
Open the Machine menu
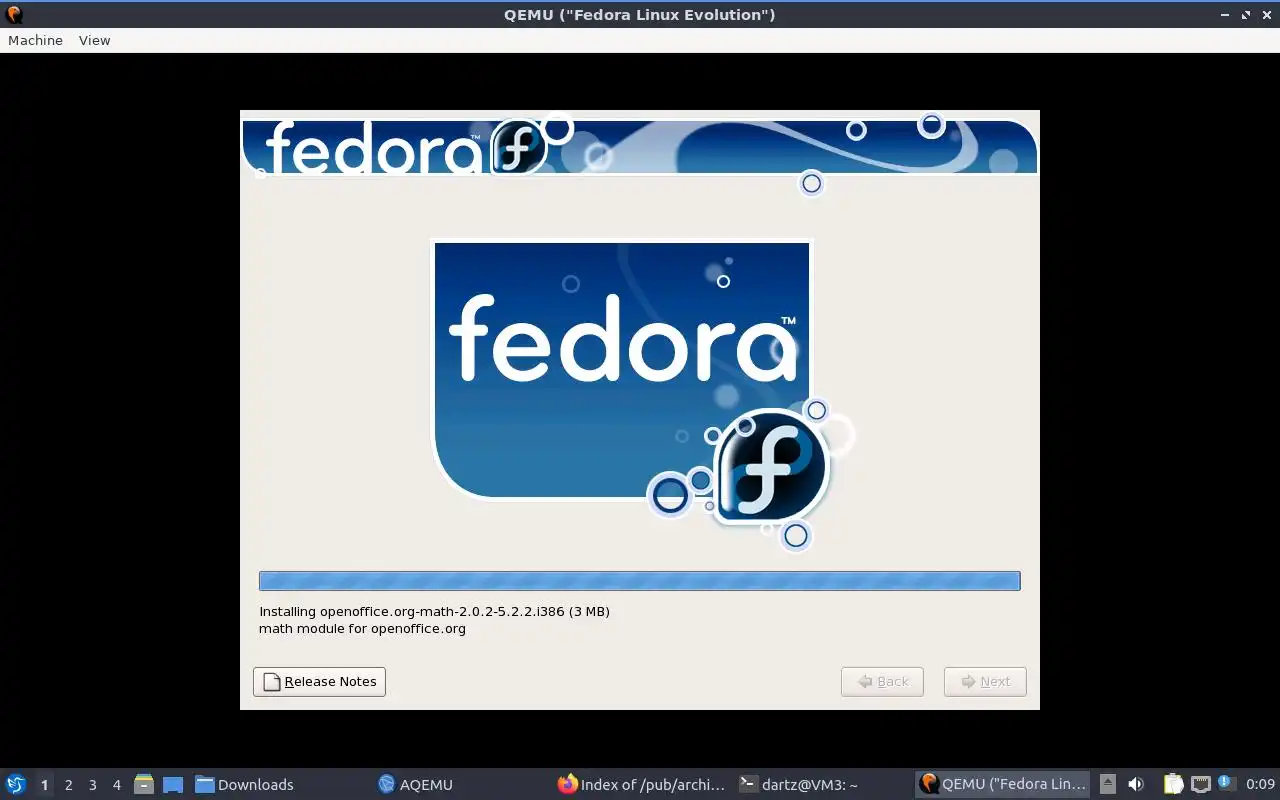tap(35, 40)
